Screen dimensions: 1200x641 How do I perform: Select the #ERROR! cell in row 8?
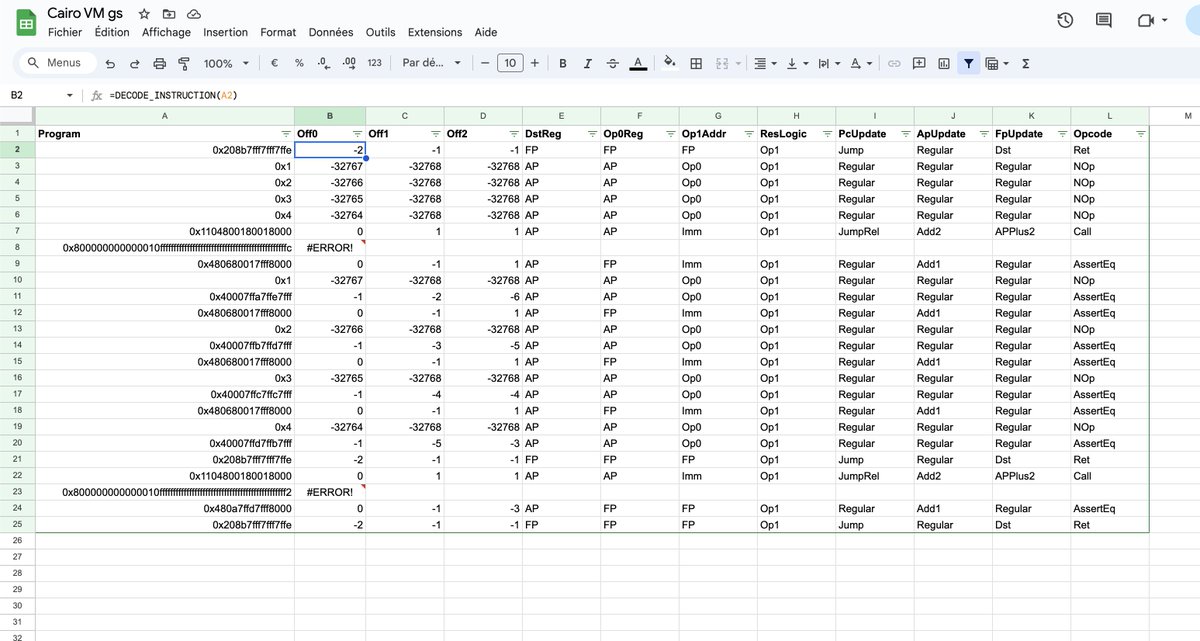pos(330,247)
